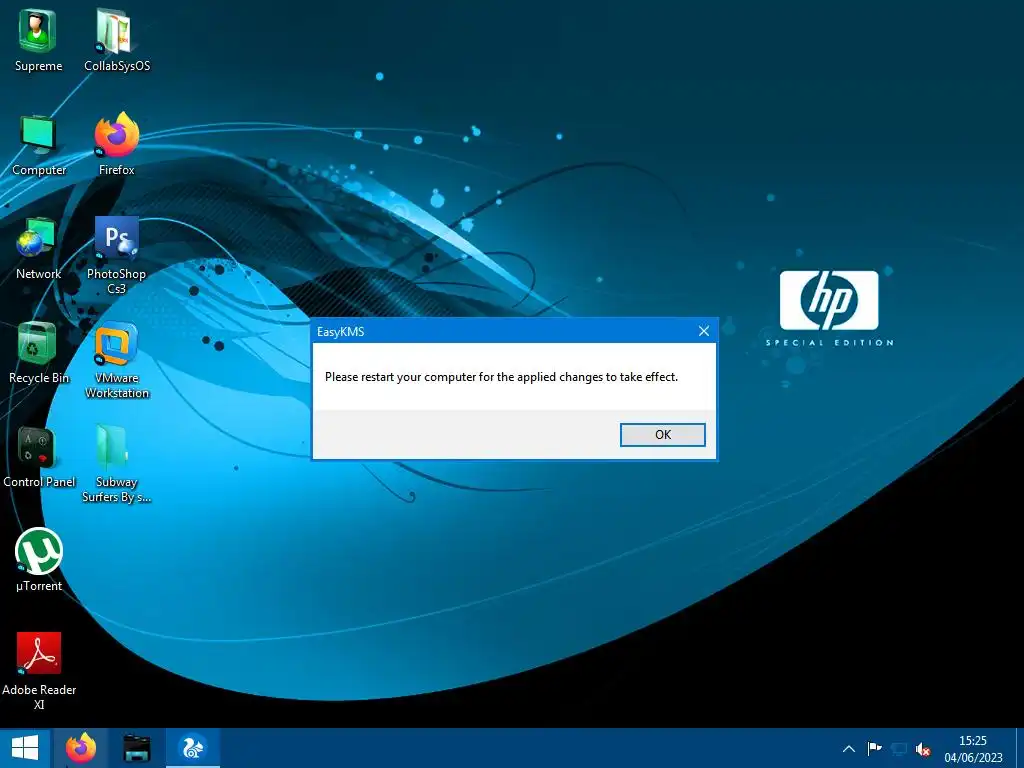
Task: Open the Action Center flag icon
Action: pyautogui.click(x=874, y=748)
